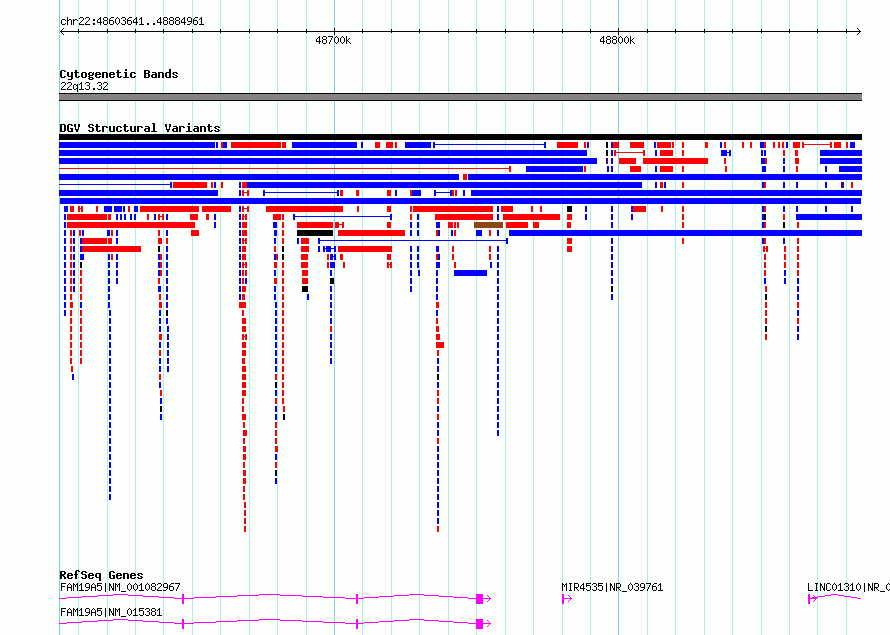This screenshot has width=890, height=635.
Task: Click the 48800k ruler position label
Action: [x=617, y=40]
